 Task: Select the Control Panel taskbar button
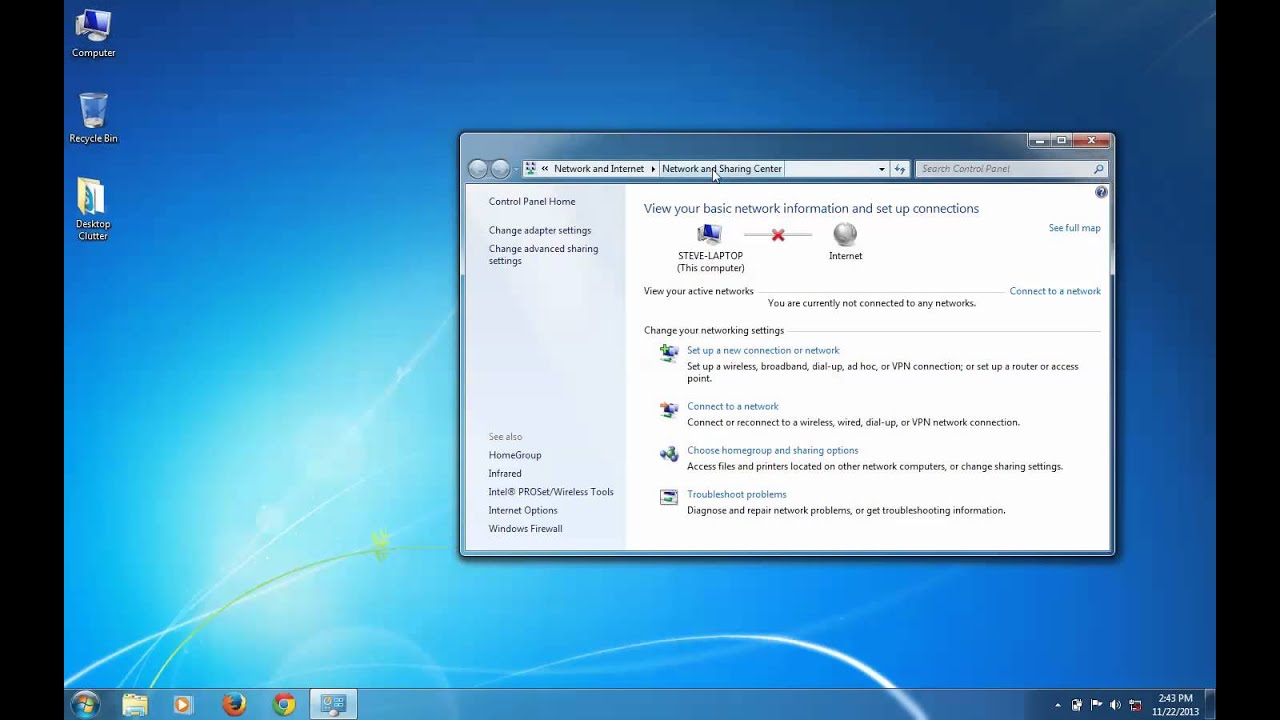pyautogui.click(x=333, y=705)
